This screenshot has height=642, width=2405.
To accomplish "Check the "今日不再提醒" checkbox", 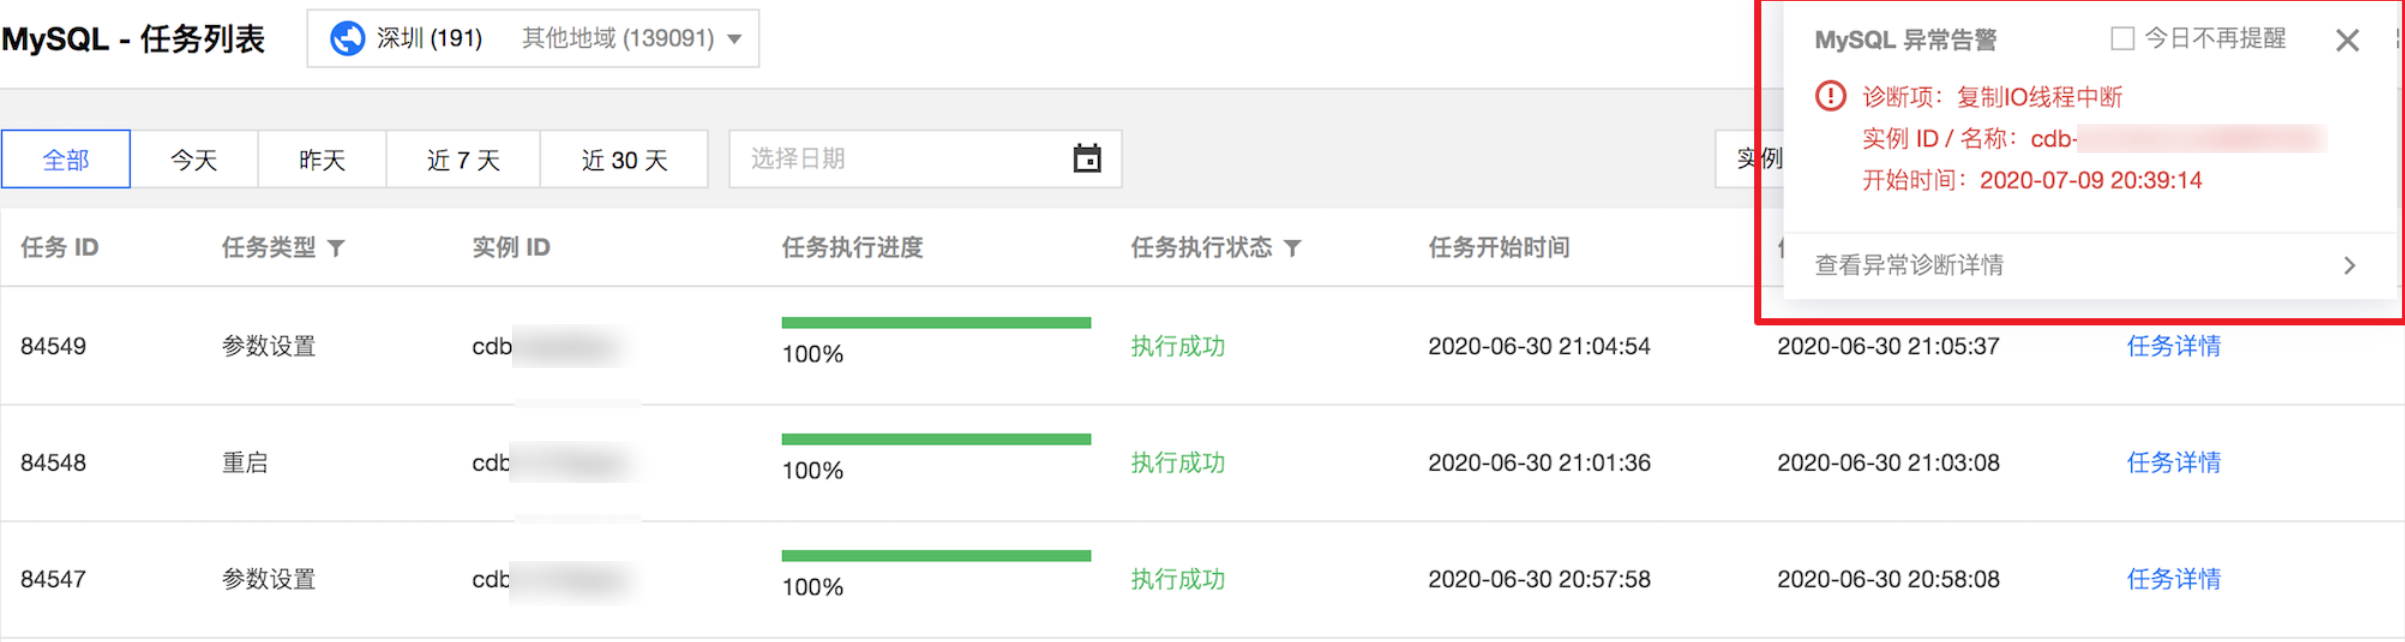I will pos(2122,39).
